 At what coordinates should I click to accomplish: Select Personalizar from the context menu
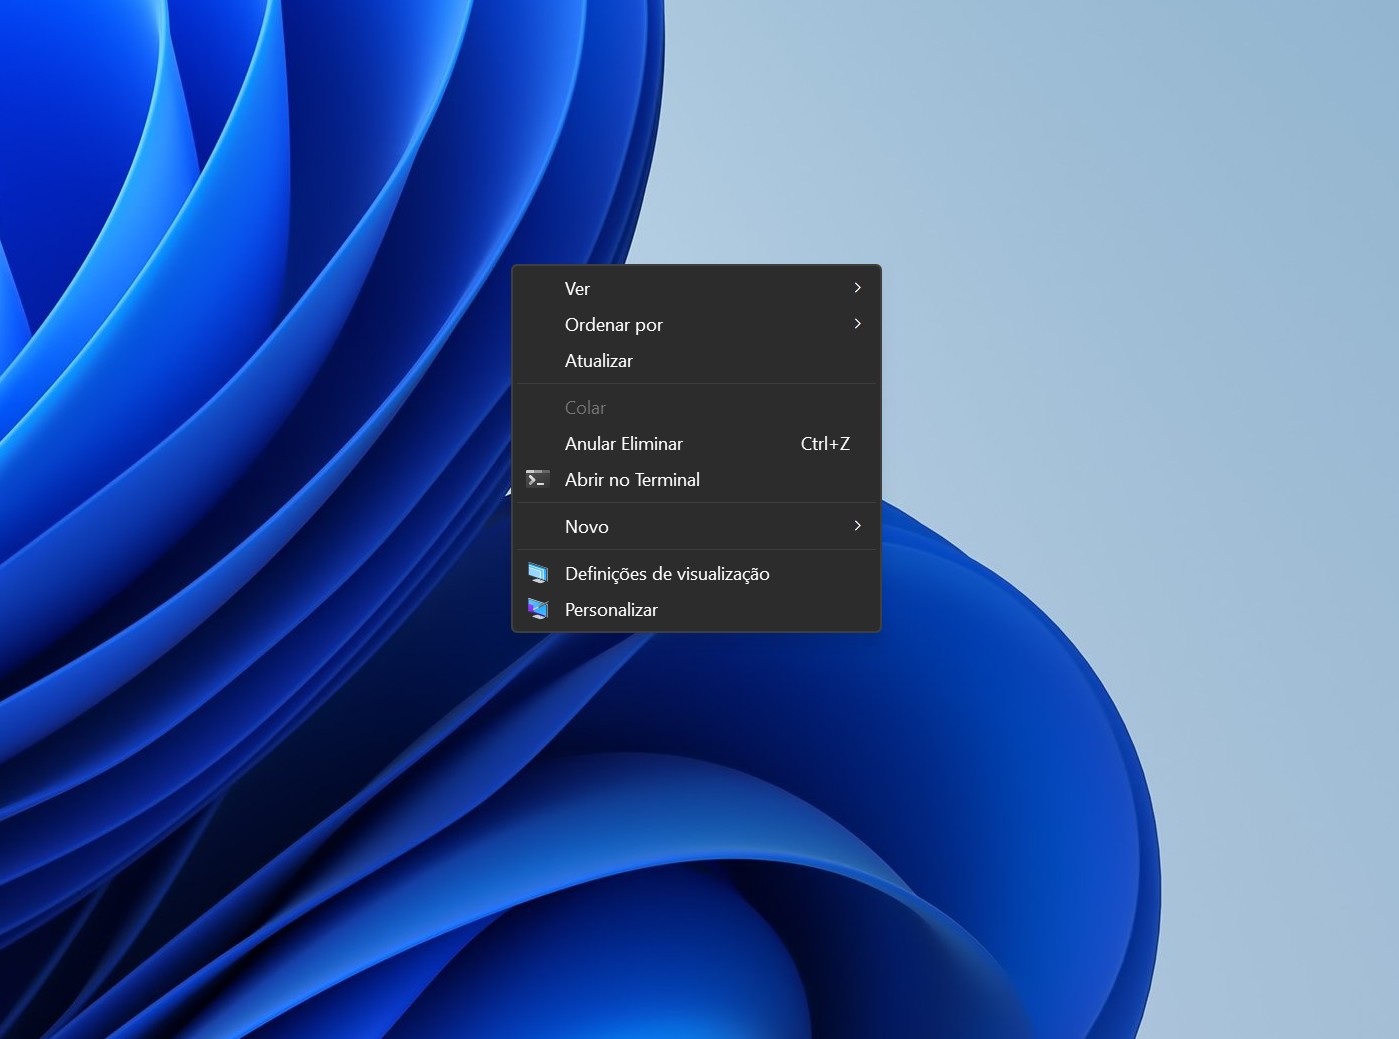[611, 610]
